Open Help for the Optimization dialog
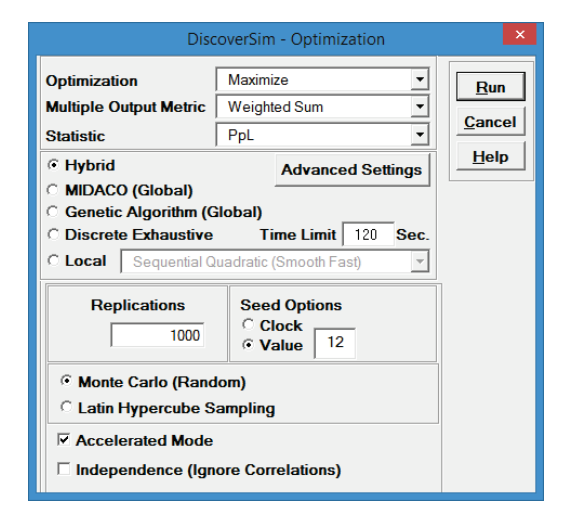 [491, 157]
